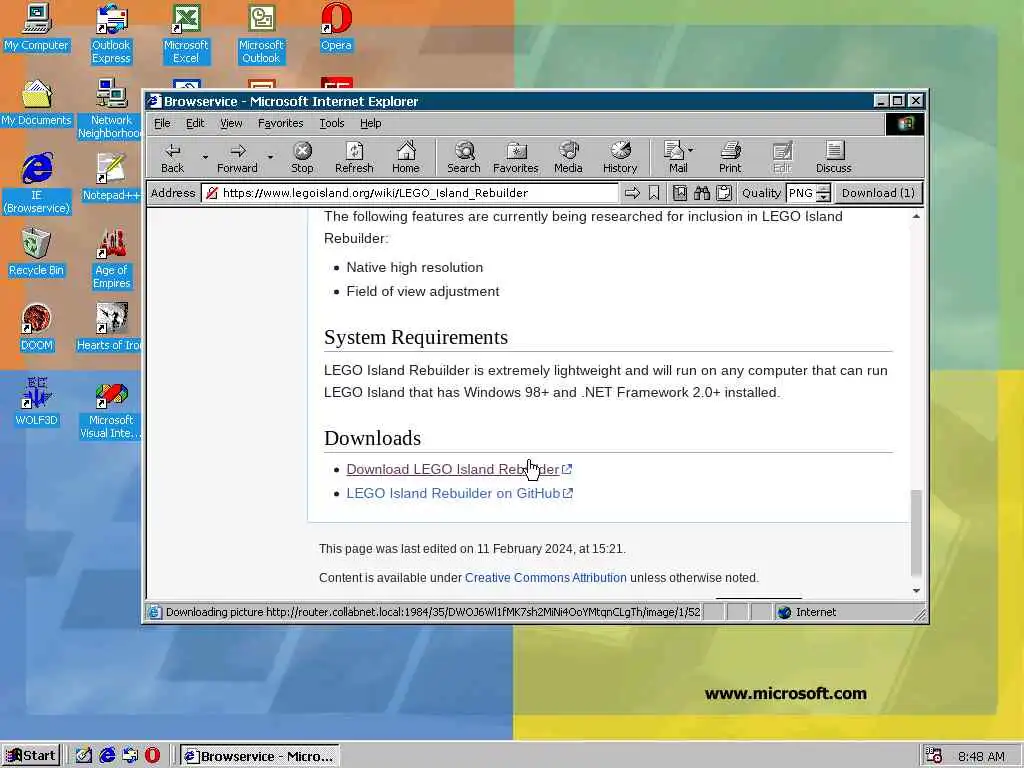Image resolution: width=1024 pixels, height=768 pixels.
Task: Launch Internet Explorer from quick launch
Action: (106, 756)
